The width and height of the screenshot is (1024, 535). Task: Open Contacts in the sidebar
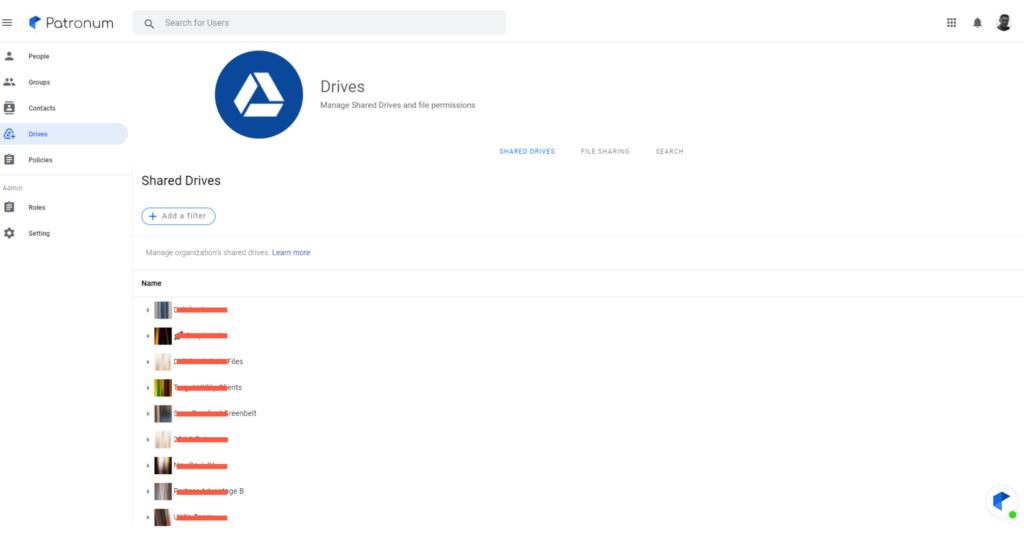coord(64,108)
